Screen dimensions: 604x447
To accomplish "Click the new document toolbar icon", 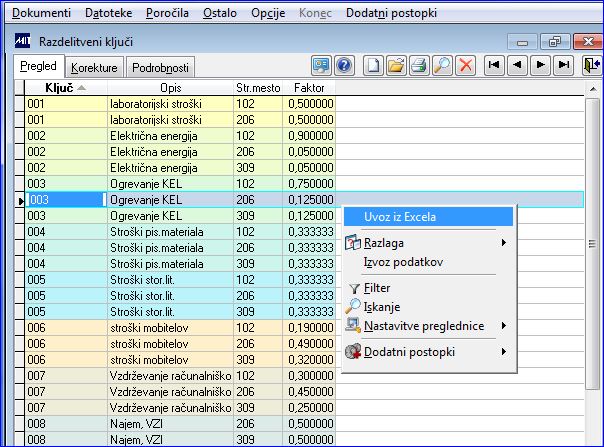I will pos(373,65).
